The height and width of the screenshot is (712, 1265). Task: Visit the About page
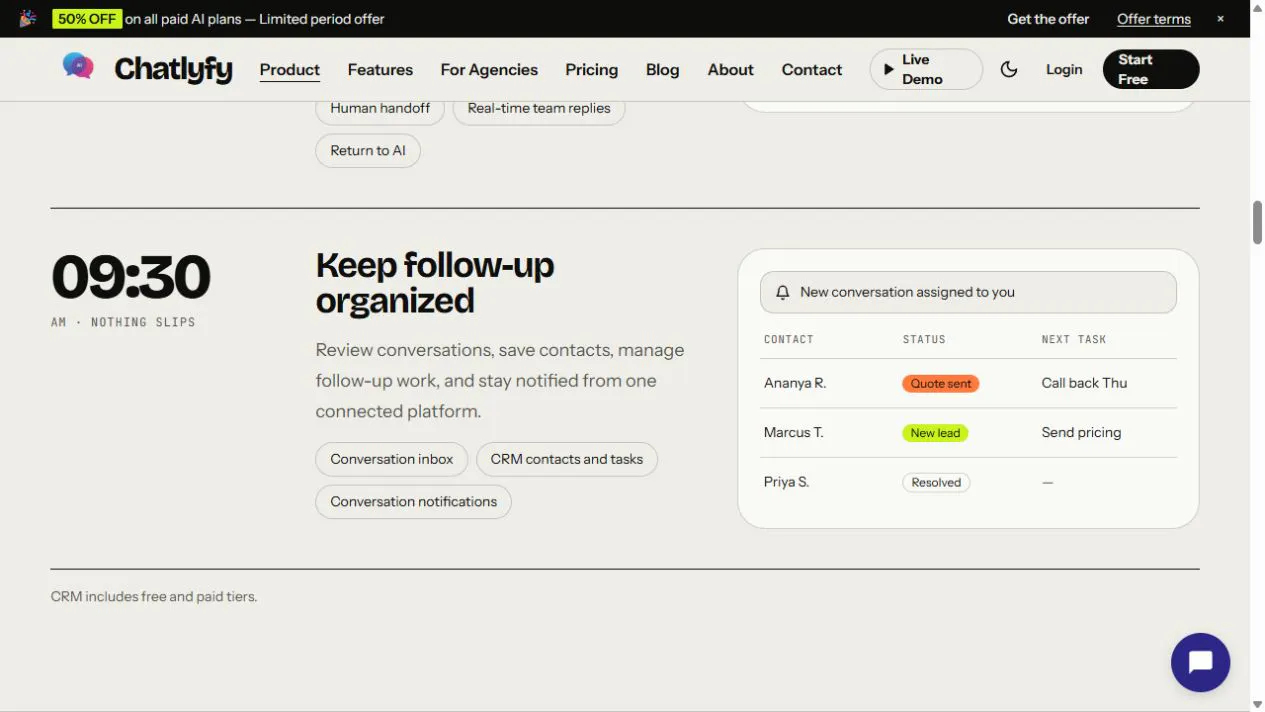pos(730,69)
